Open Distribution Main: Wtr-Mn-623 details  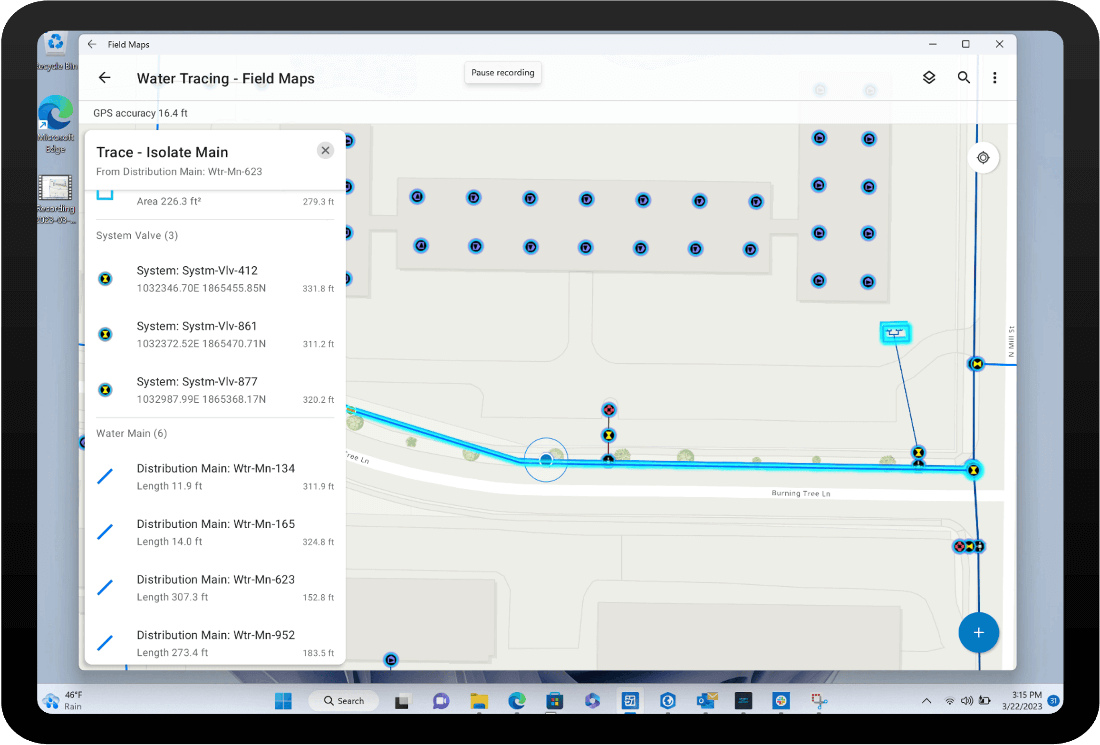215,588
